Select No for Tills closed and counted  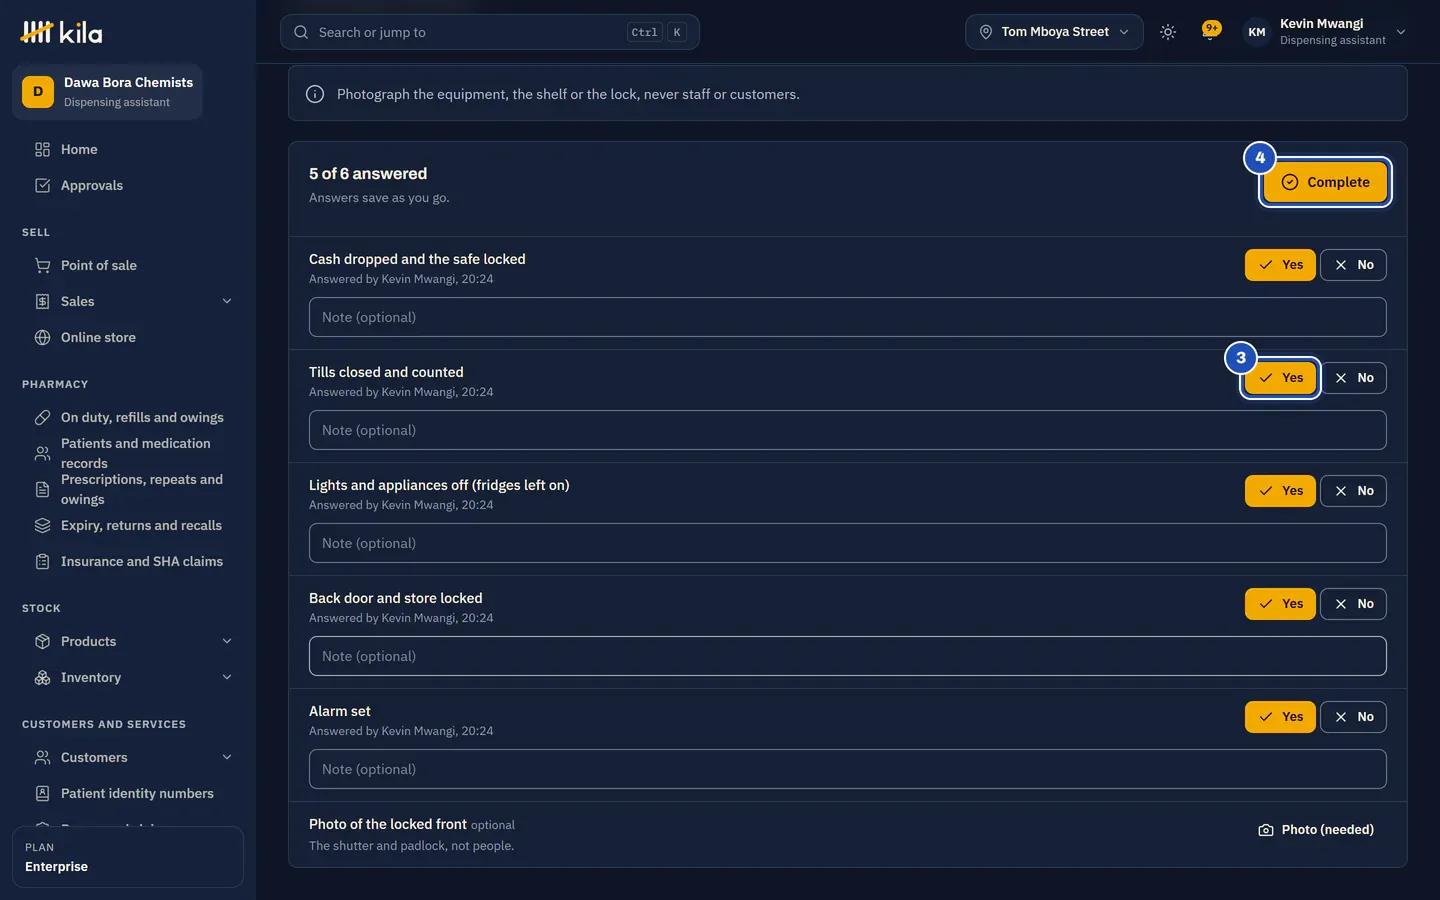[1353, 378]
